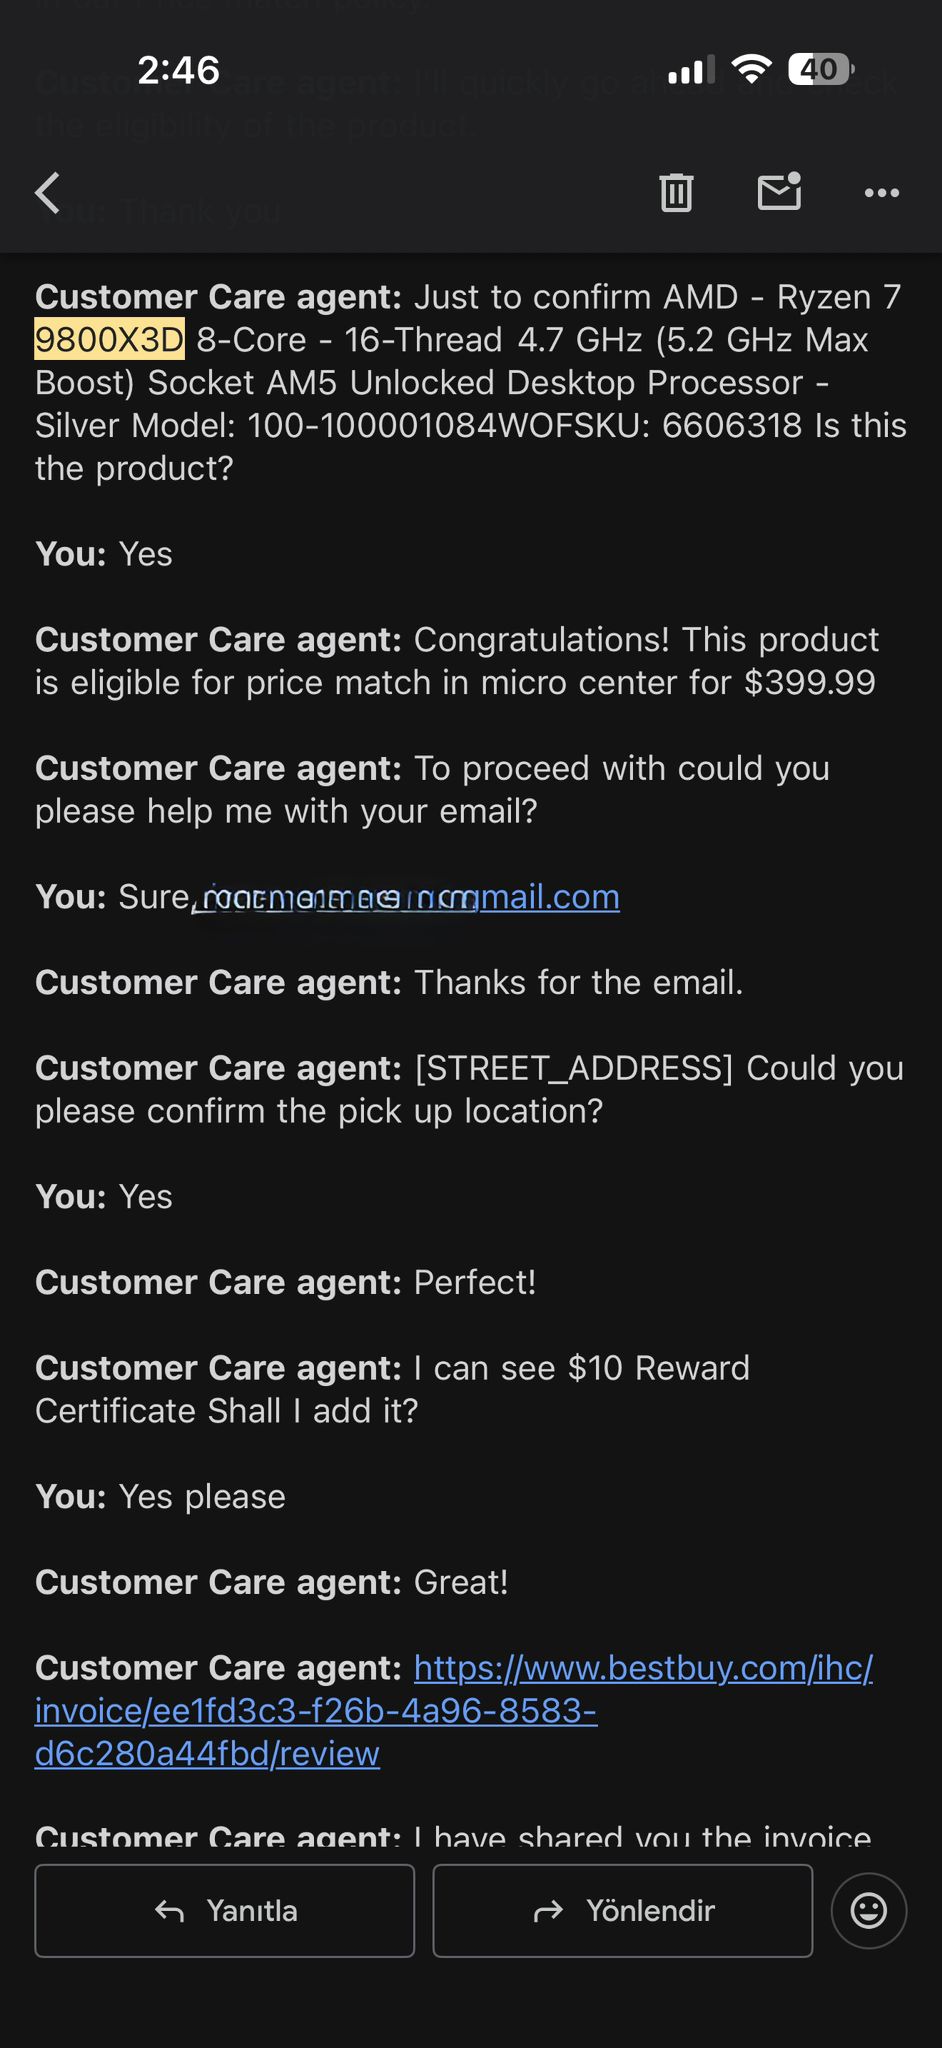Screen dimensions: 942x2048
Task: Tap the $10 Reward Certificate message
Action: pos(392,1389)
